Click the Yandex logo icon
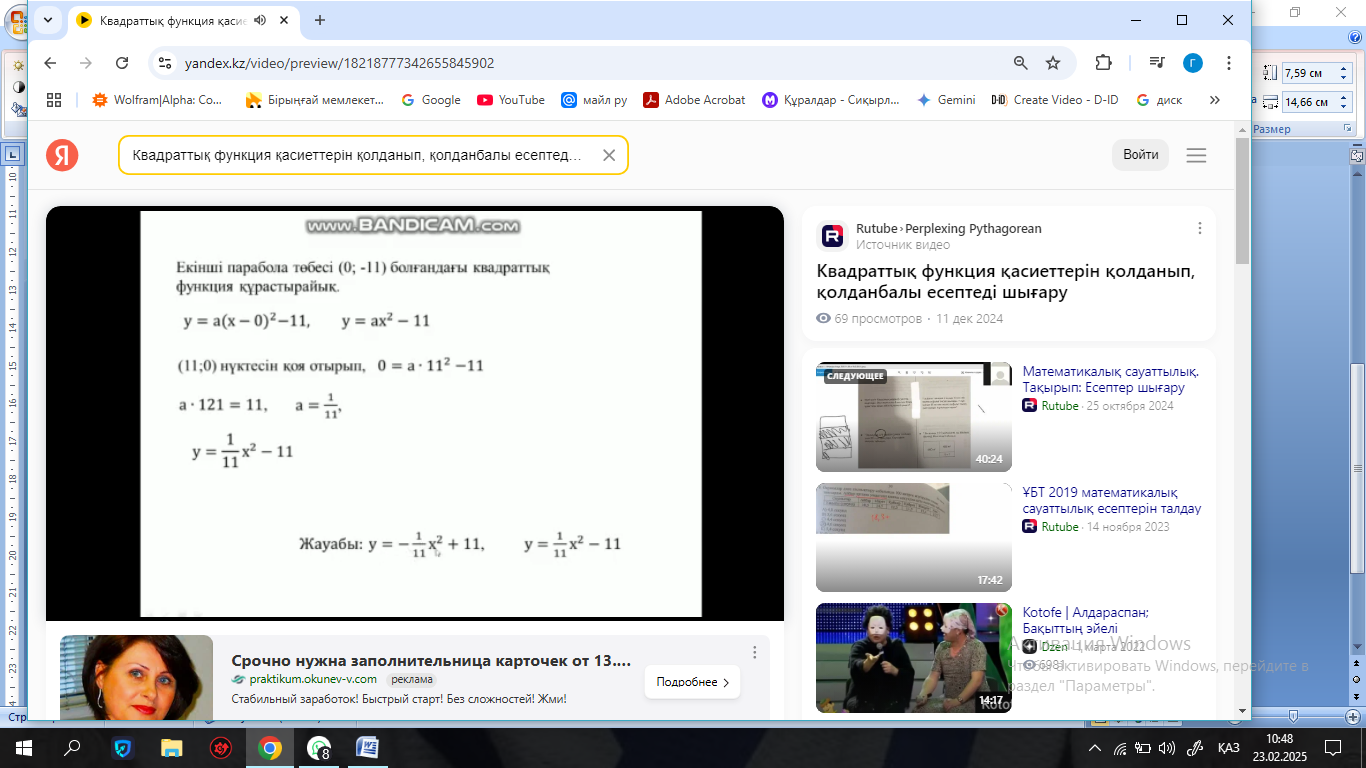The height and width of the screenshot is (768, 1366). 62,155
